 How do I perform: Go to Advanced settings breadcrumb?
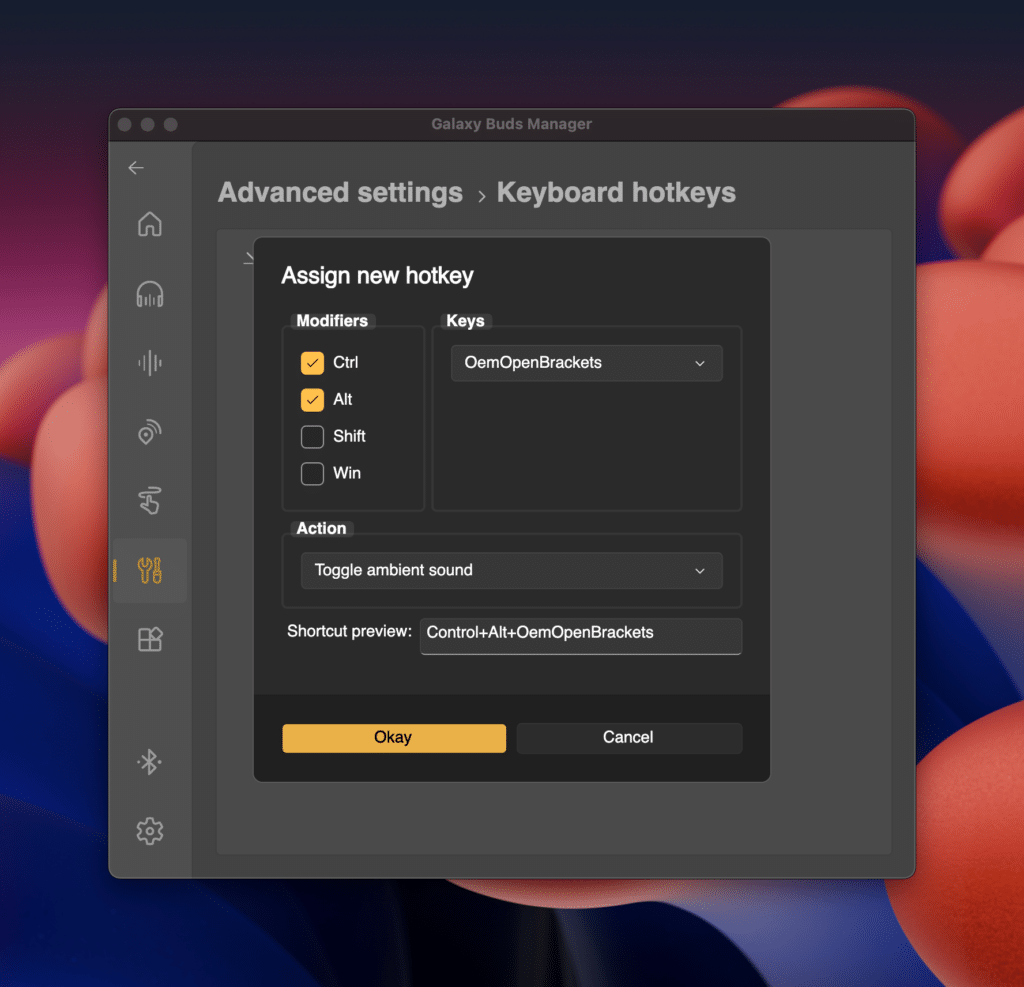pos(340,193)
